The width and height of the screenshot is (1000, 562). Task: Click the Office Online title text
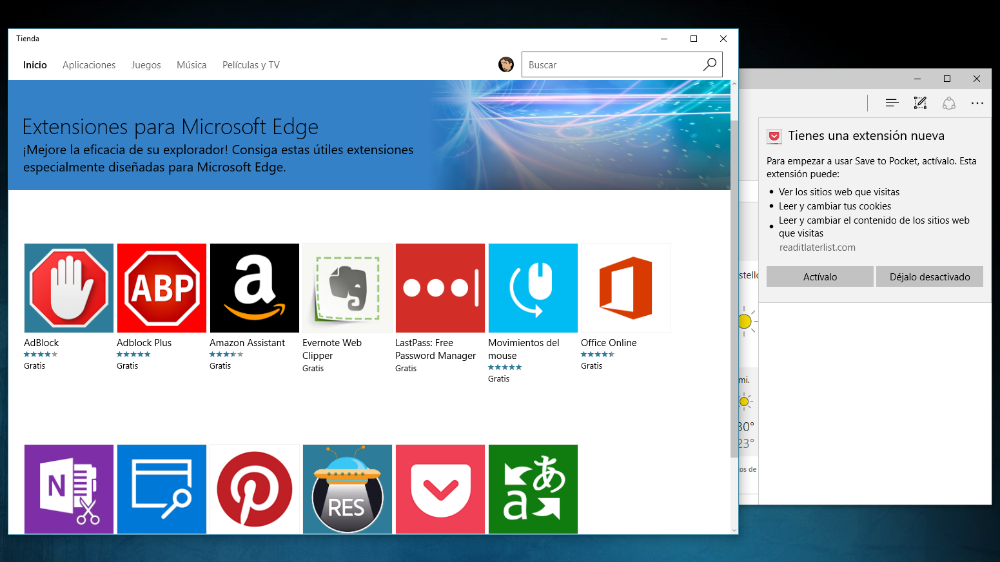tap(608, 343)
